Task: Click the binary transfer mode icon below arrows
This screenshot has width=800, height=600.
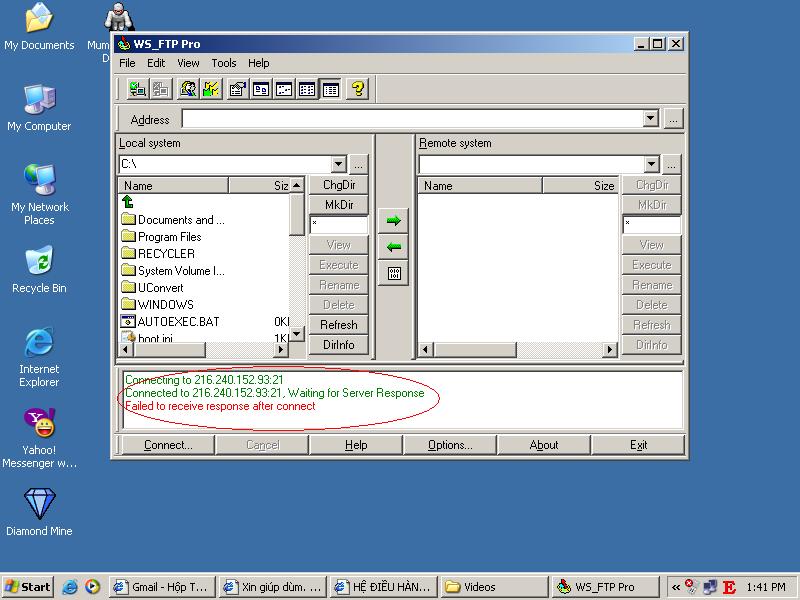Action: [x=393, y=273]
